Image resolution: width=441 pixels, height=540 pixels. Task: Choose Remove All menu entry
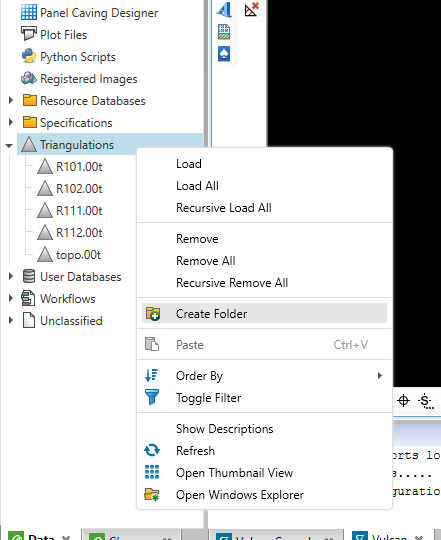(x=264, y=261)
